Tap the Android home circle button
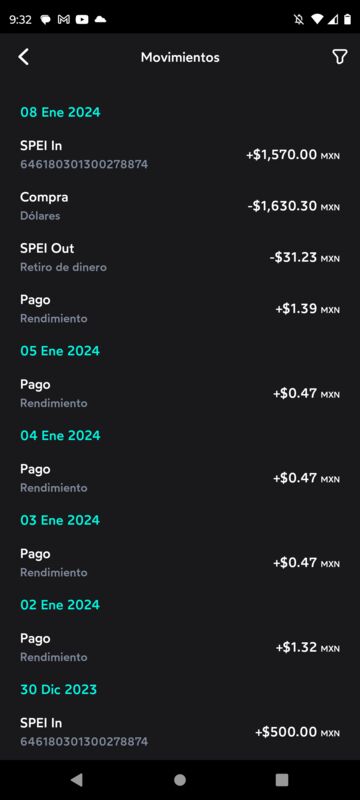 pyautogui.click(x=180, y=779)
